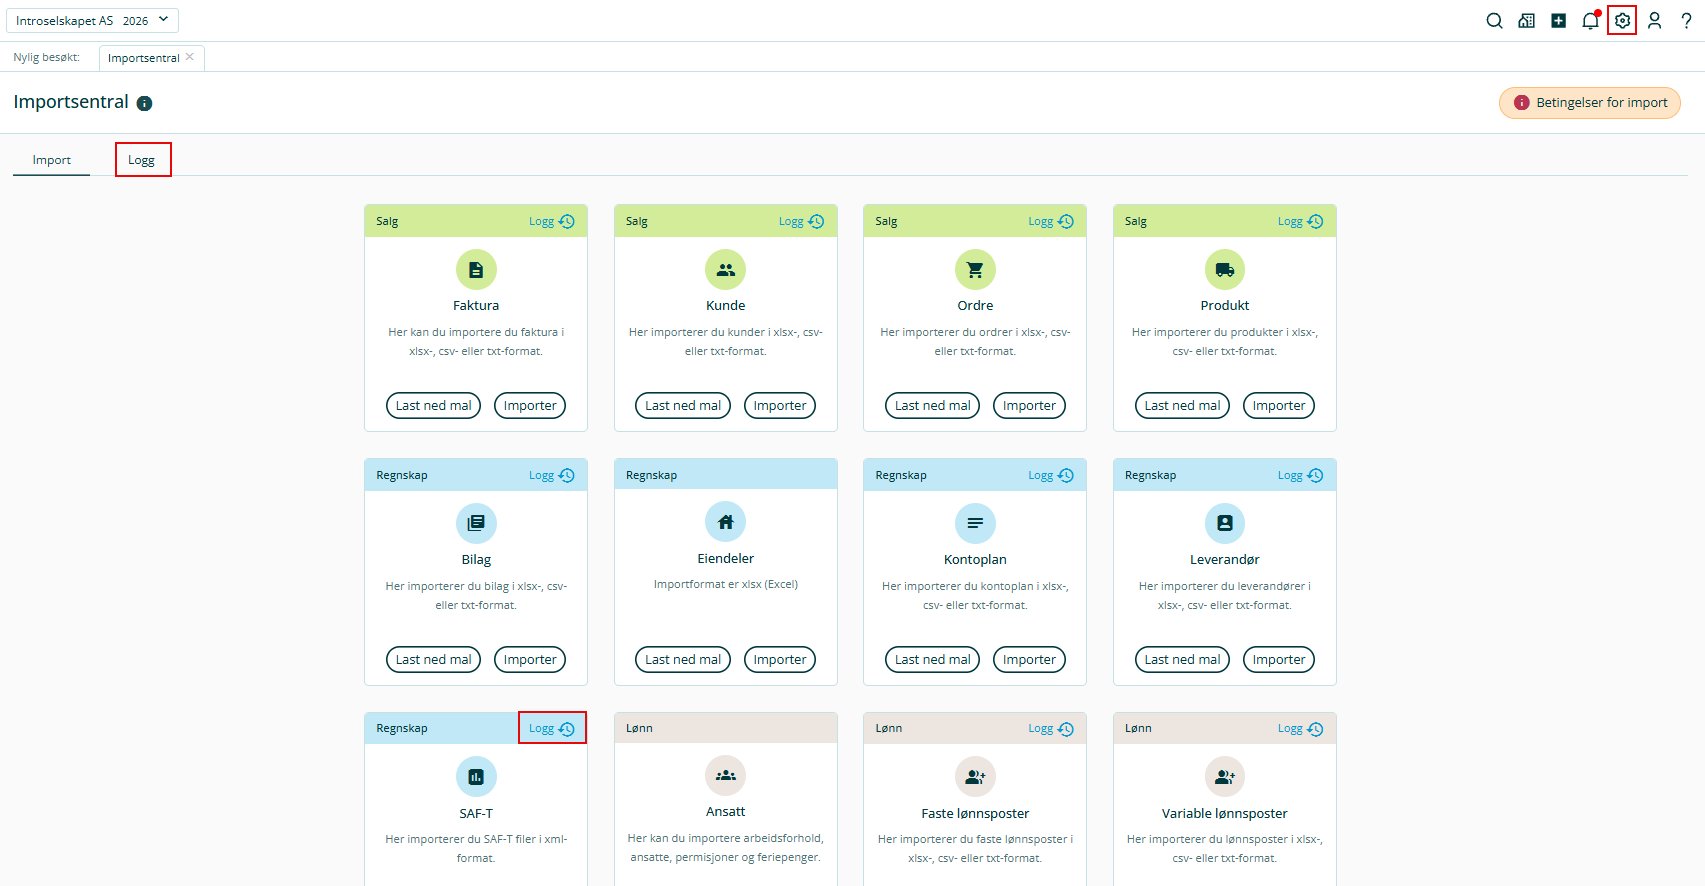
Task: Open the user profile icon
Action: [1654, 21]
